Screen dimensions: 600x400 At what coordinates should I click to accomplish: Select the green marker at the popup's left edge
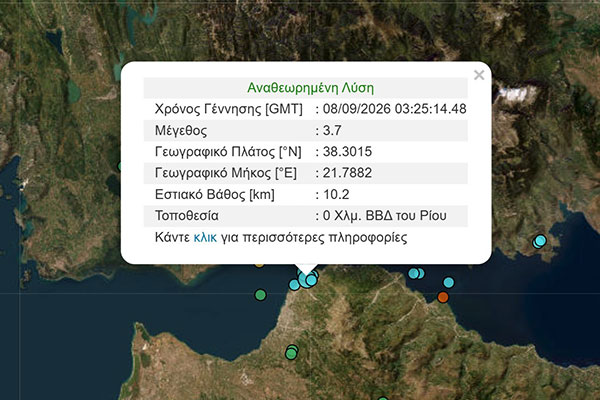(119, 166)
